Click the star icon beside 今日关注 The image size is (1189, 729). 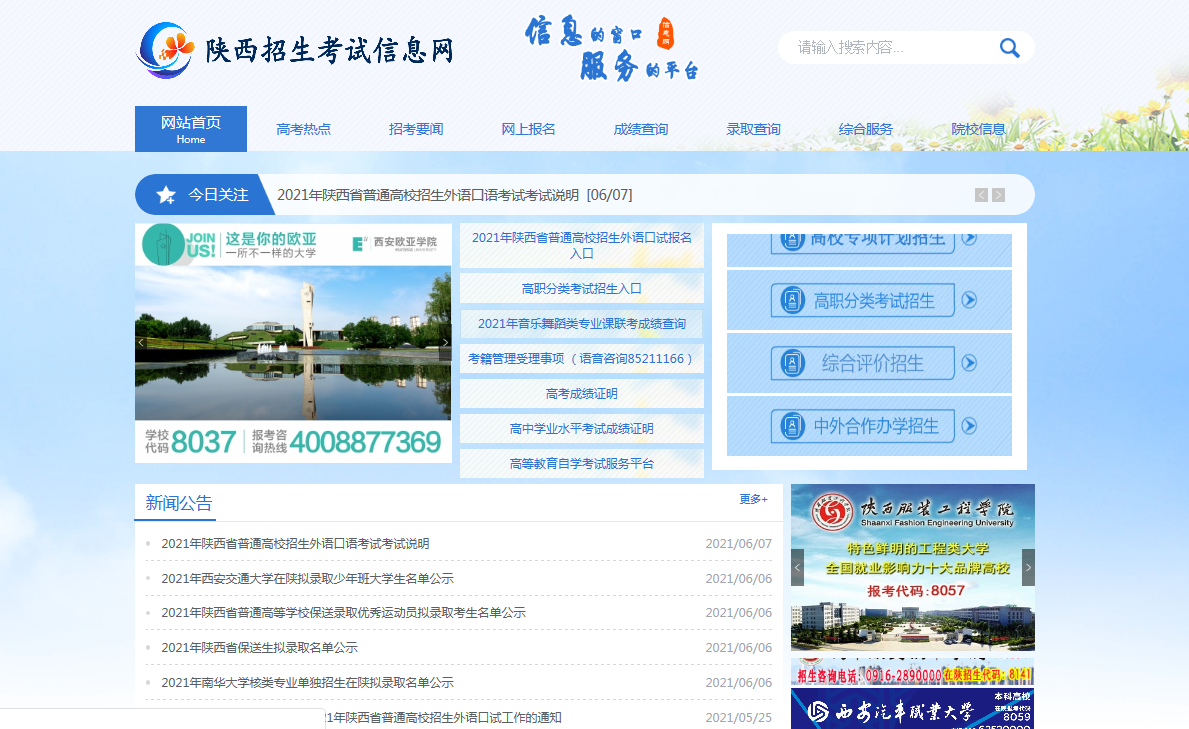(x=166, y=195)
